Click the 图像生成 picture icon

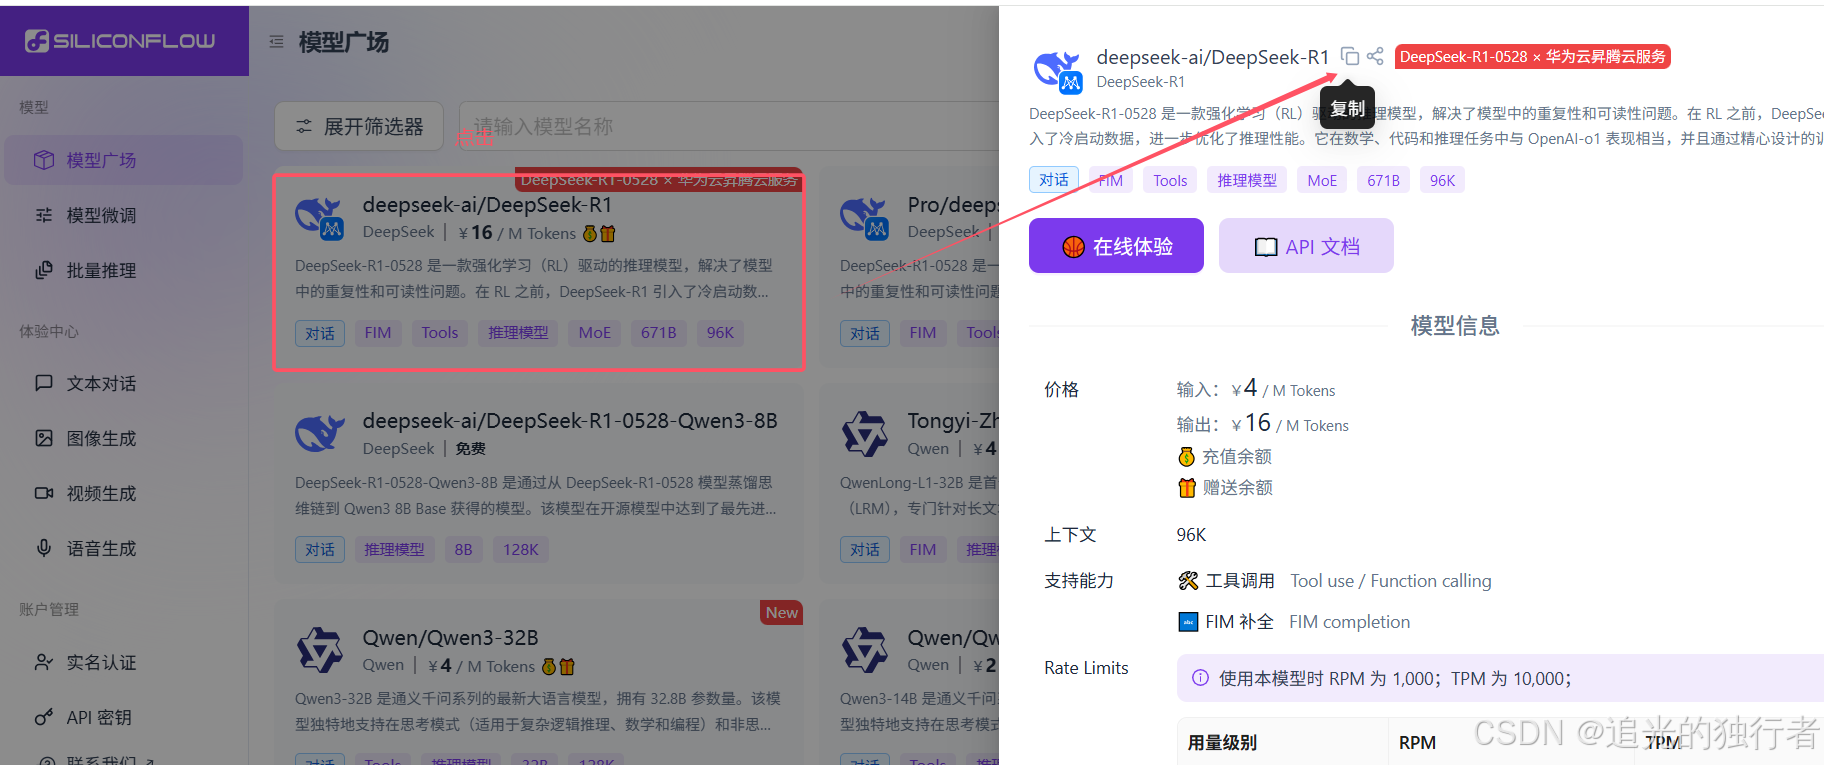click(44, 438)
